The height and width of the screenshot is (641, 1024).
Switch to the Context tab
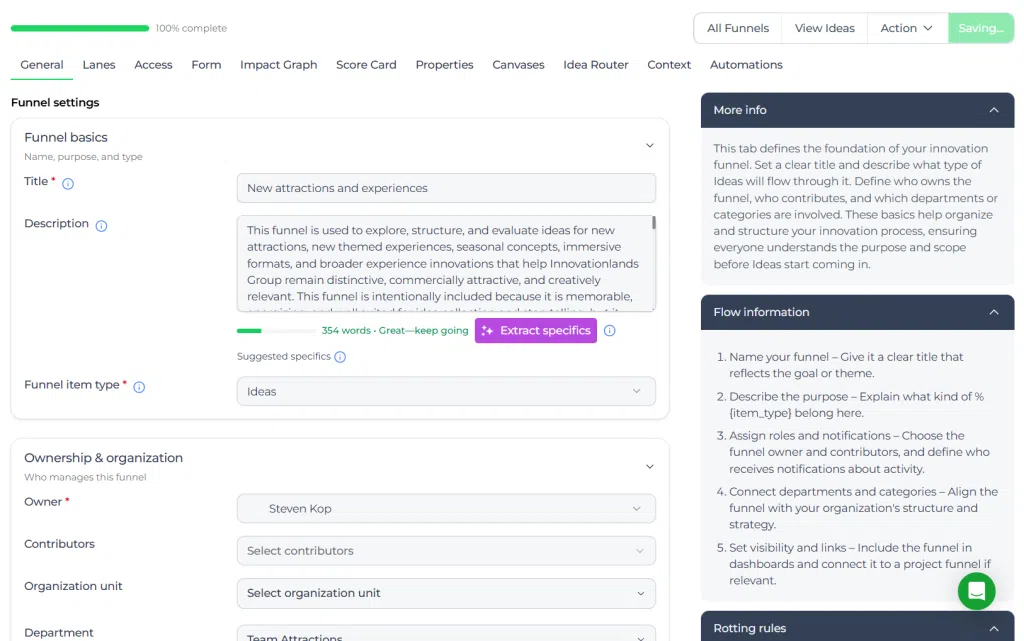669,65
